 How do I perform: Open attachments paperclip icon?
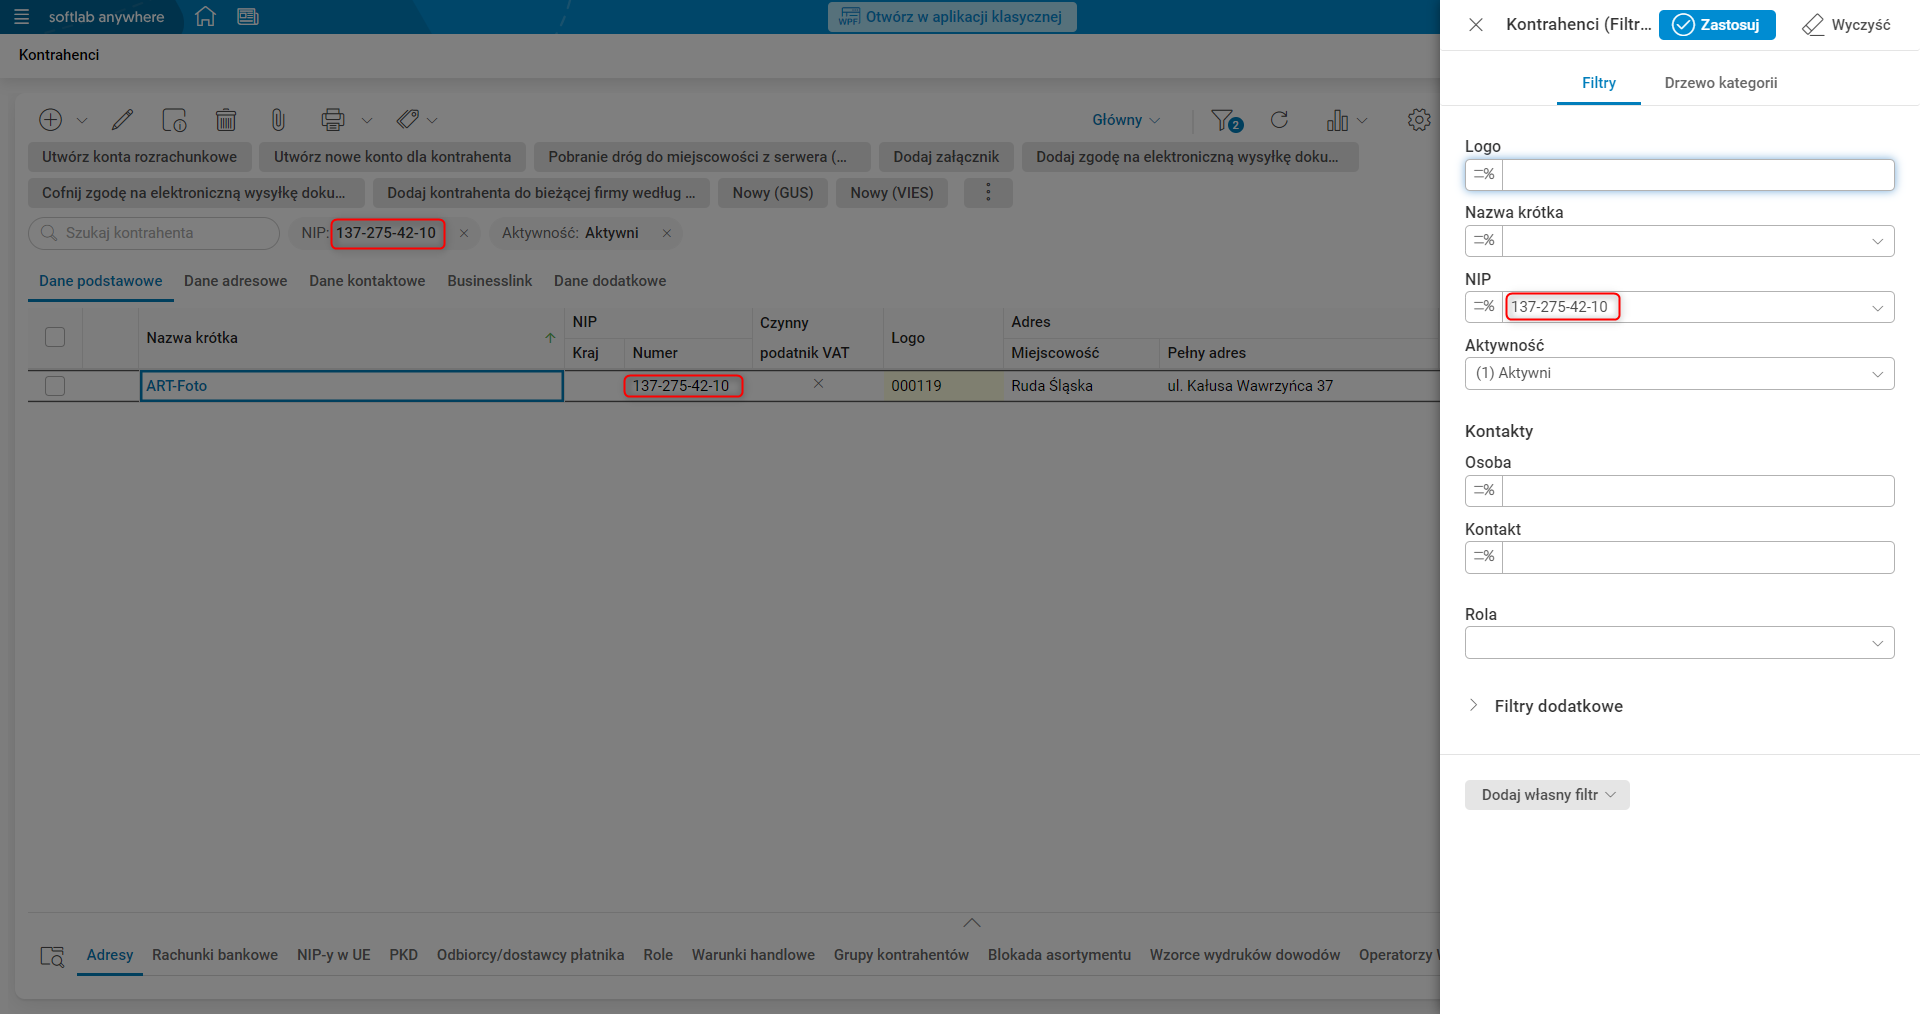coord(278,120)
